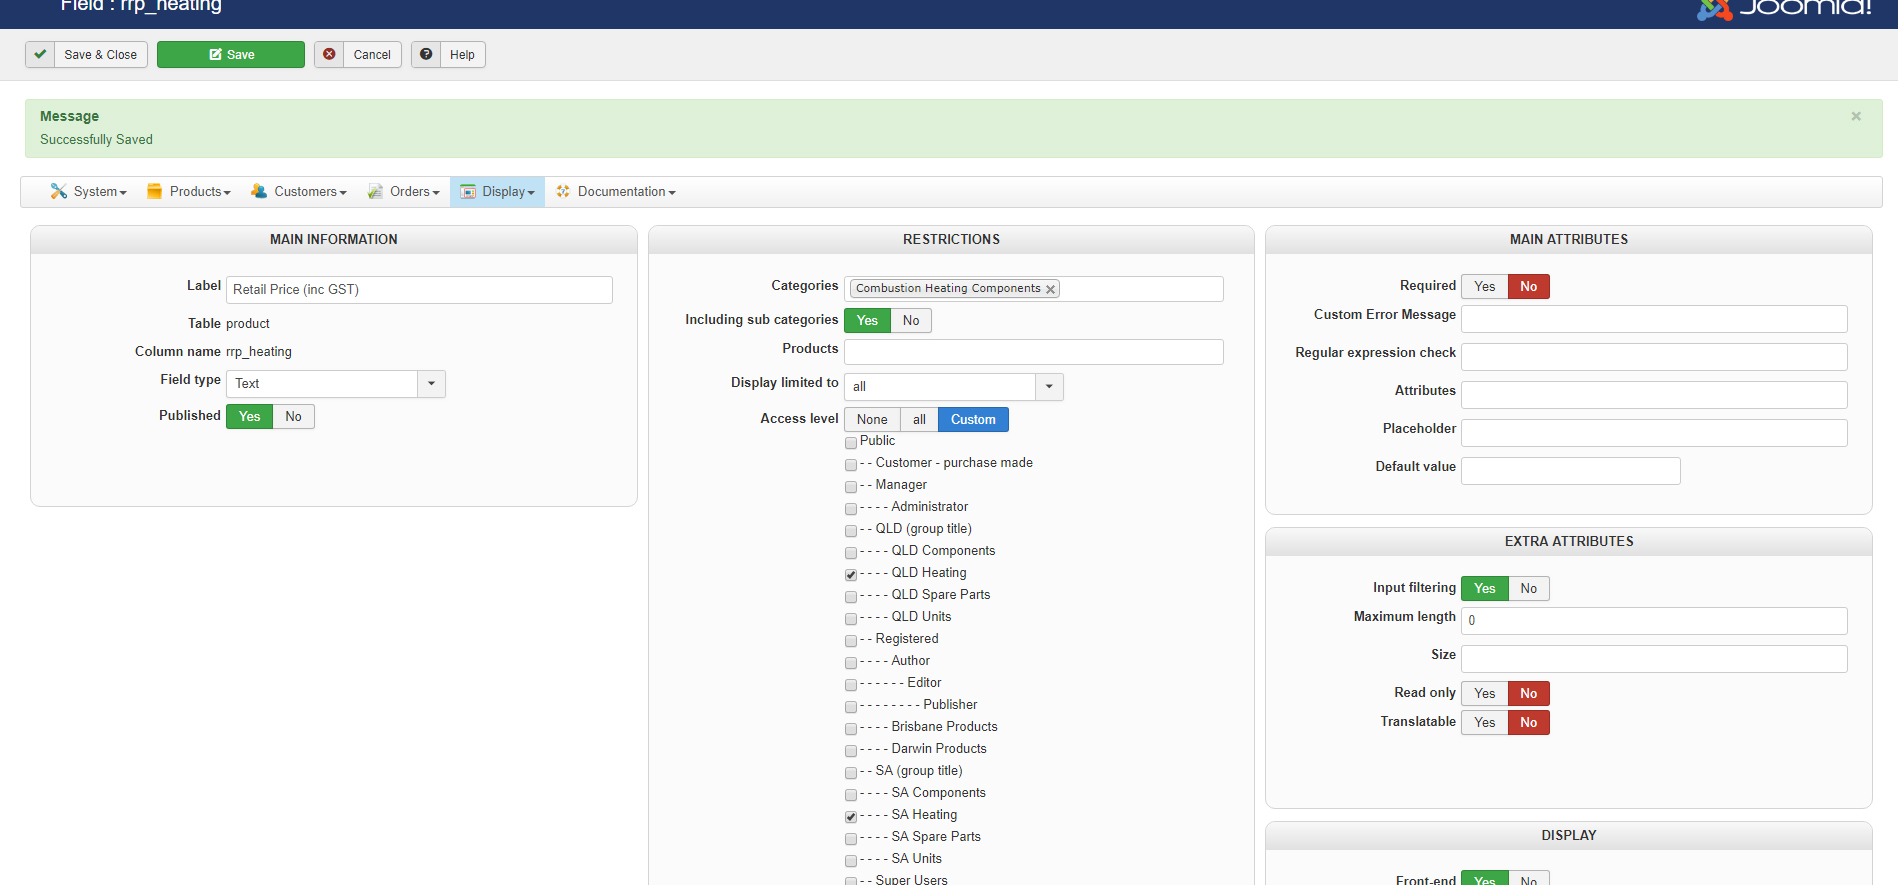This screenshot has height=885, width=1898.
Task: Set Published to Yes
Action: (249, 417)
